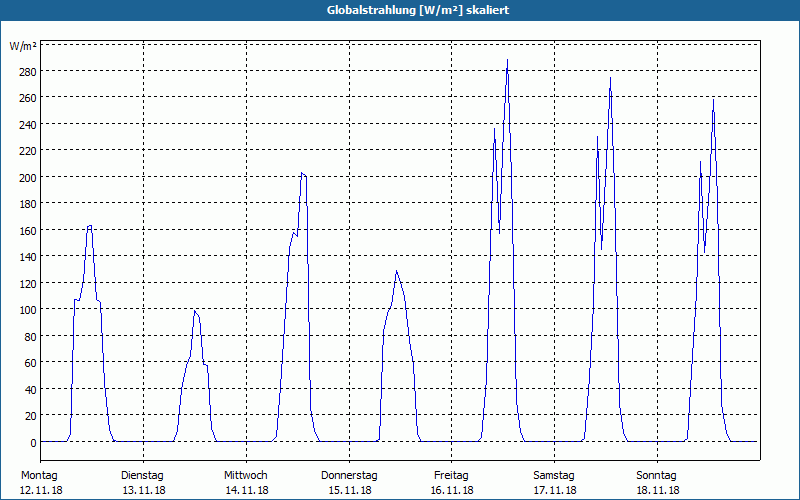The height and width of the screenshot is (500, 800).
Task: Click the 120 y-axis value
Action: tap(28, 284)
